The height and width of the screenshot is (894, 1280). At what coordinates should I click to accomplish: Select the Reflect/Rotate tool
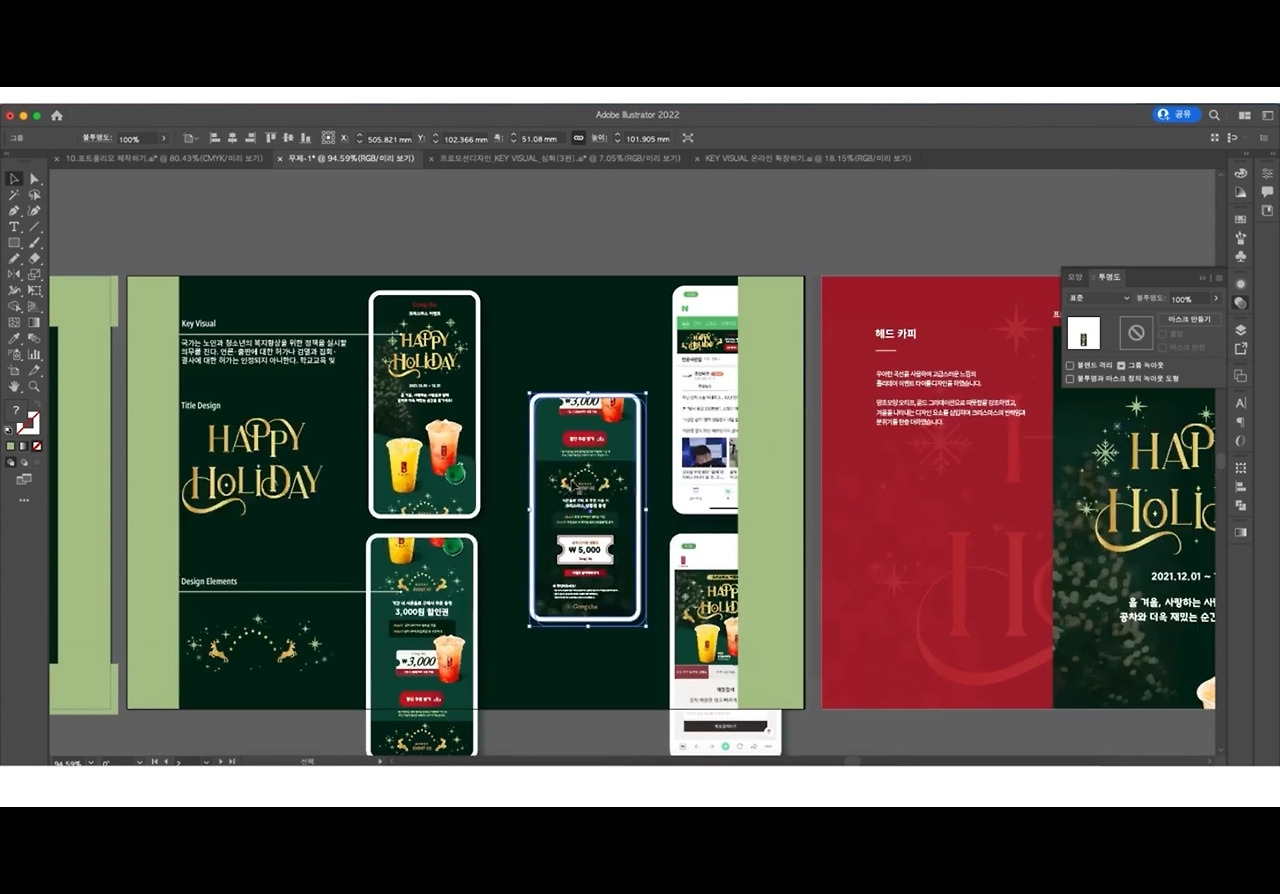coord(14,274)
